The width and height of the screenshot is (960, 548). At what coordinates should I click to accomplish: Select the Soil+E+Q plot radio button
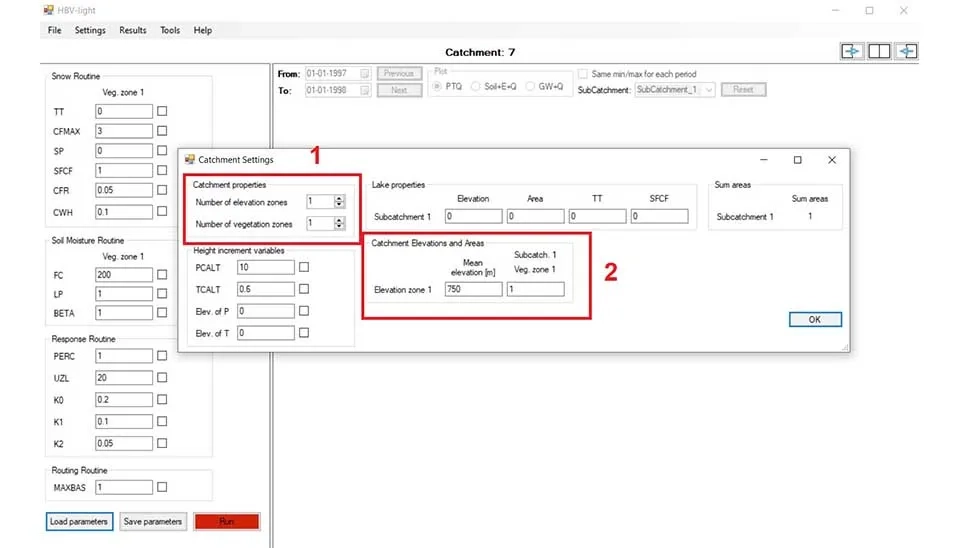coord(476,89)
